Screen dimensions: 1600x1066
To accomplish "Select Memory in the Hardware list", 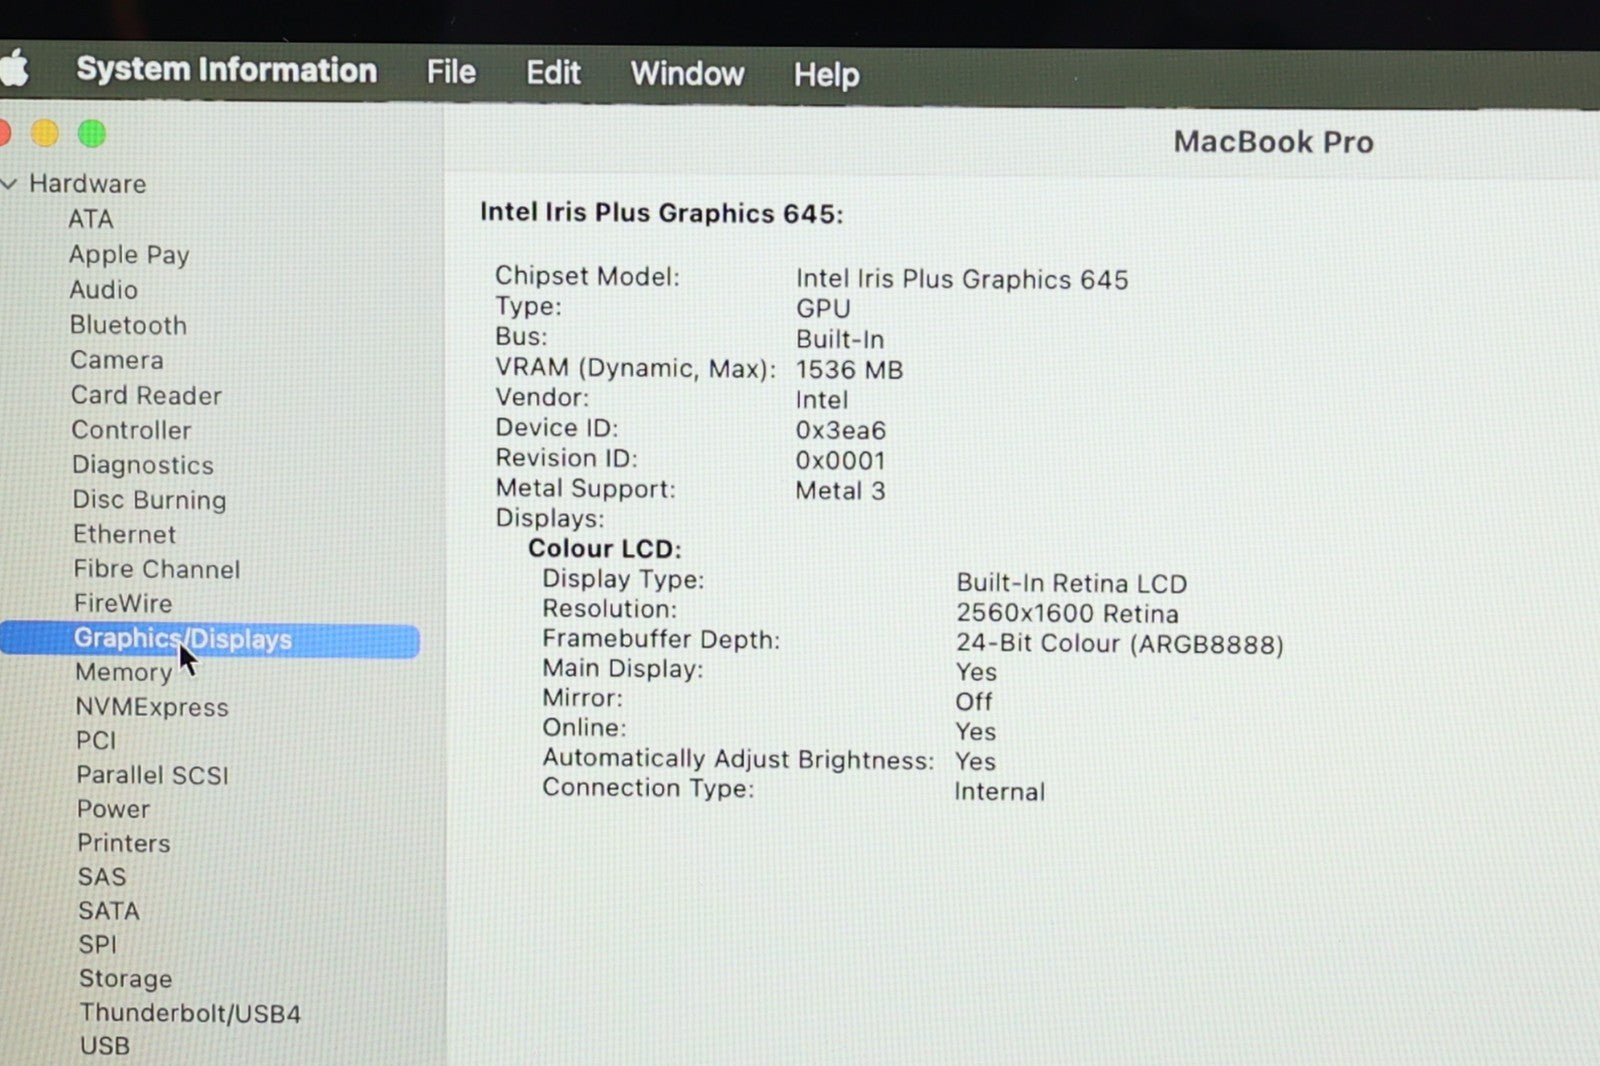I will 123,673.
